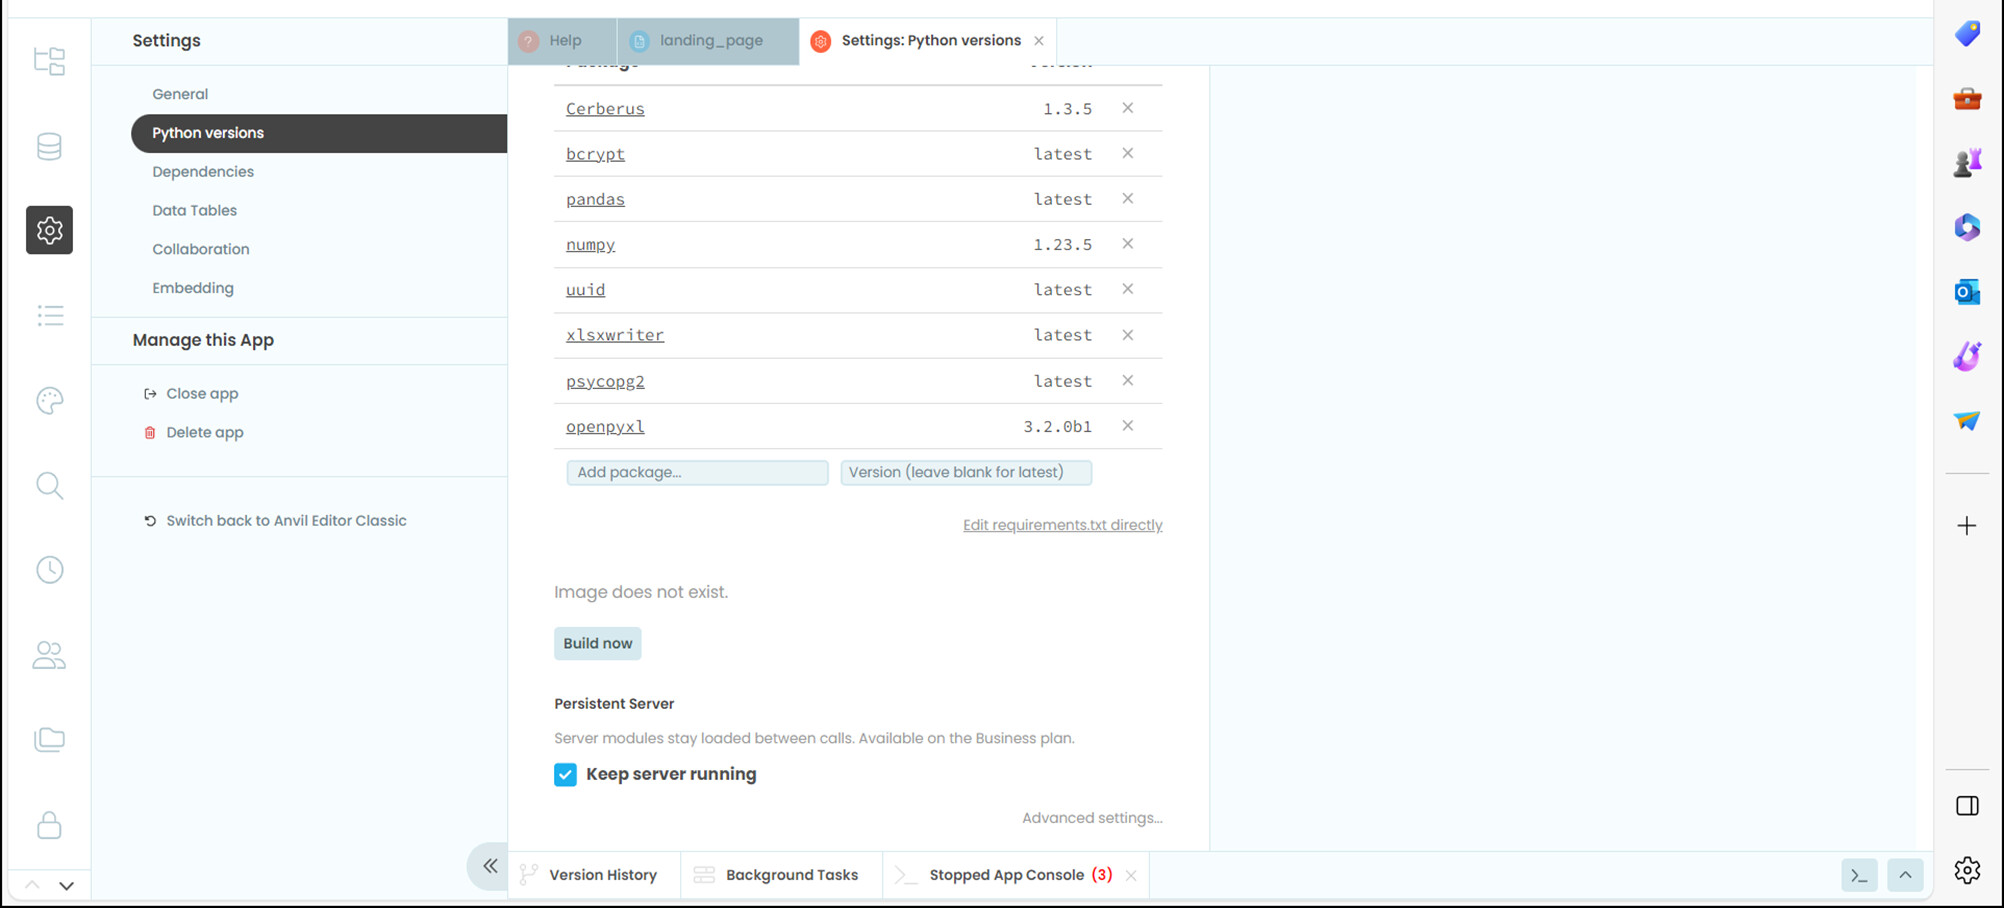Expand the bottom panel chevron up
Viewport: 2004px width, 908px height.
(1905, 875)
